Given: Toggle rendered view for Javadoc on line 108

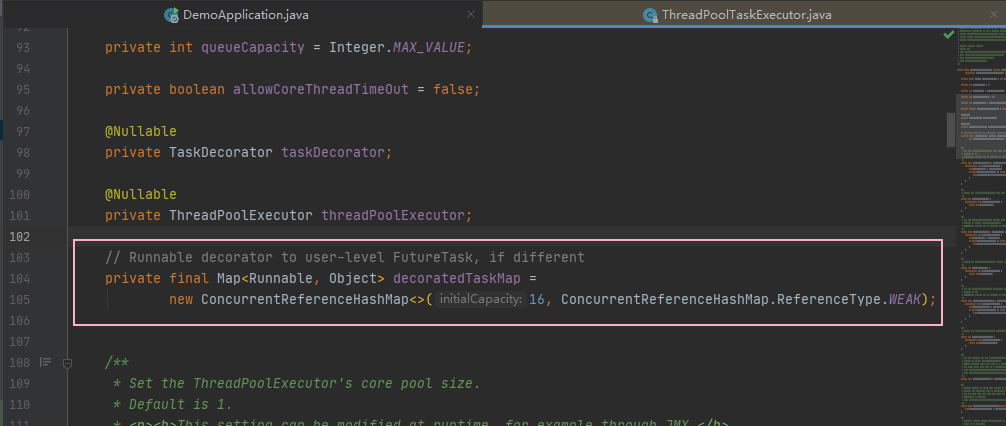Looking at the screenshot, I should pyautogui.click(x=46, y=362).
